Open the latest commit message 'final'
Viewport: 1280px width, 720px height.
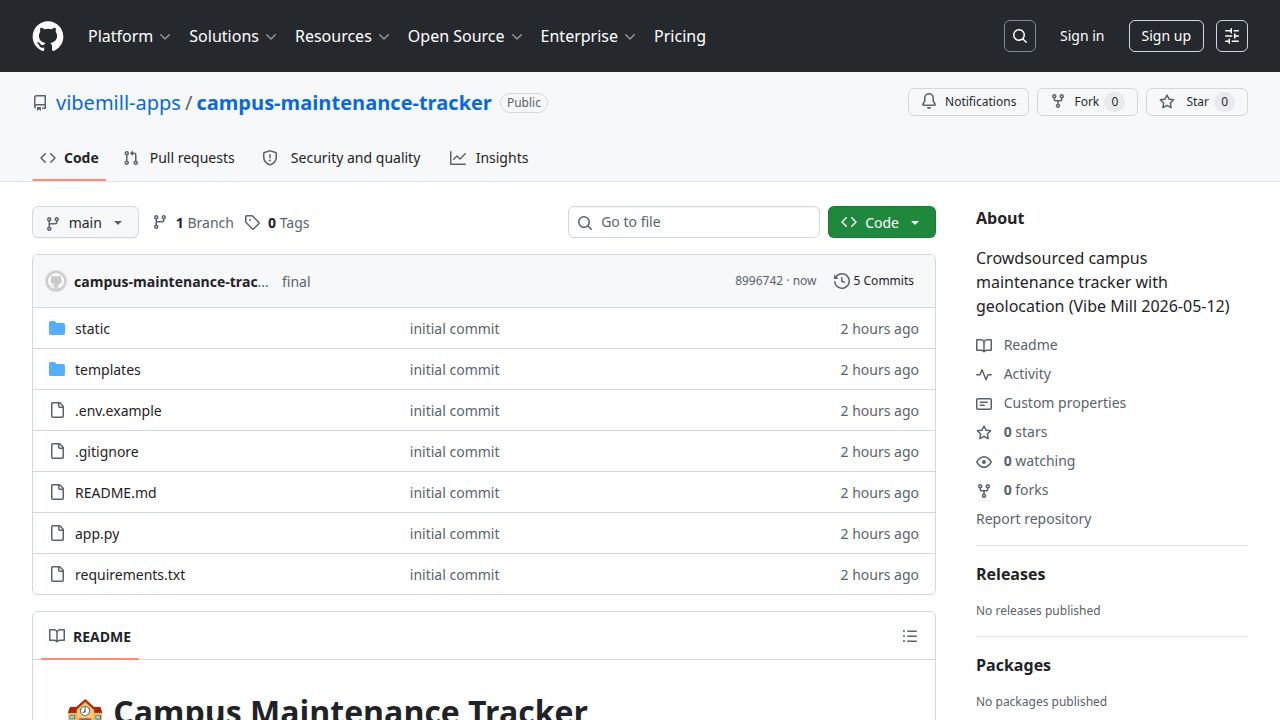[x=296, y=282]
